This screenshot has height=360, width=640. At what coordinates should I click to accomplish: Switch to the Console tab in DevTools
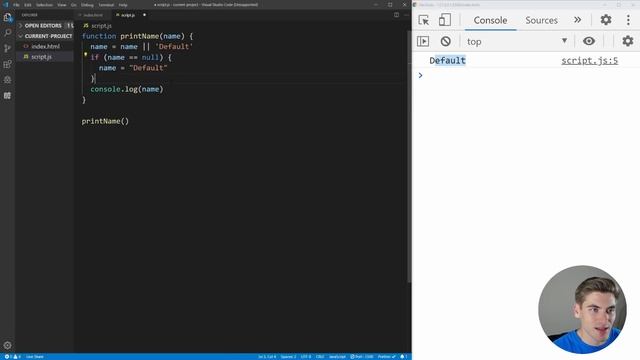tap(490, 20)
